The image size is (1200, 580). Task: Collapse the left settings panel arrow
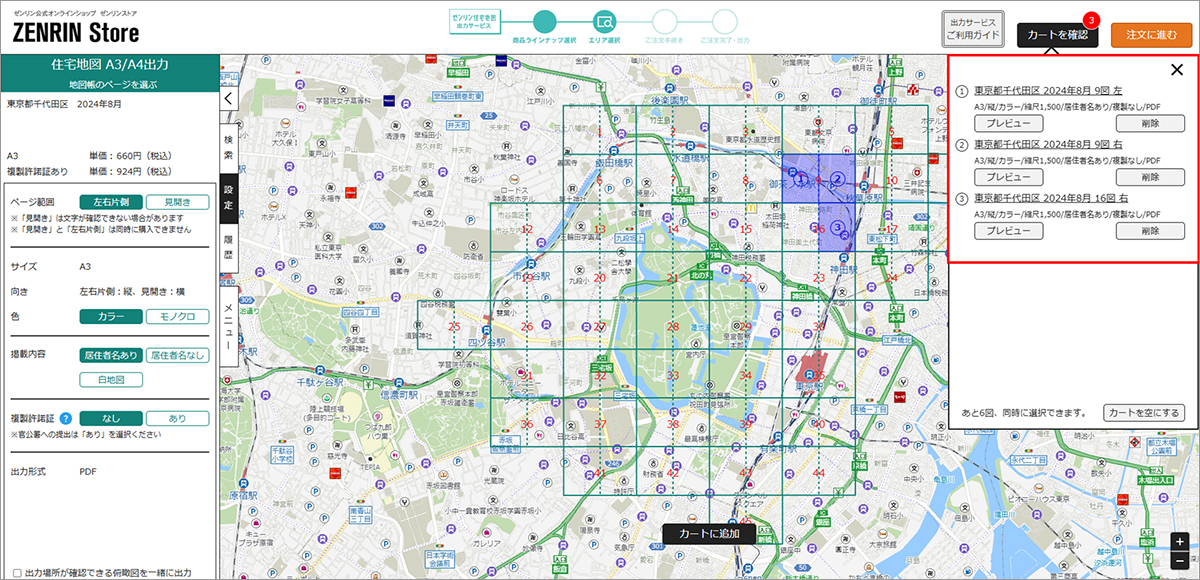pyautogui.click(x=228, y=99)
